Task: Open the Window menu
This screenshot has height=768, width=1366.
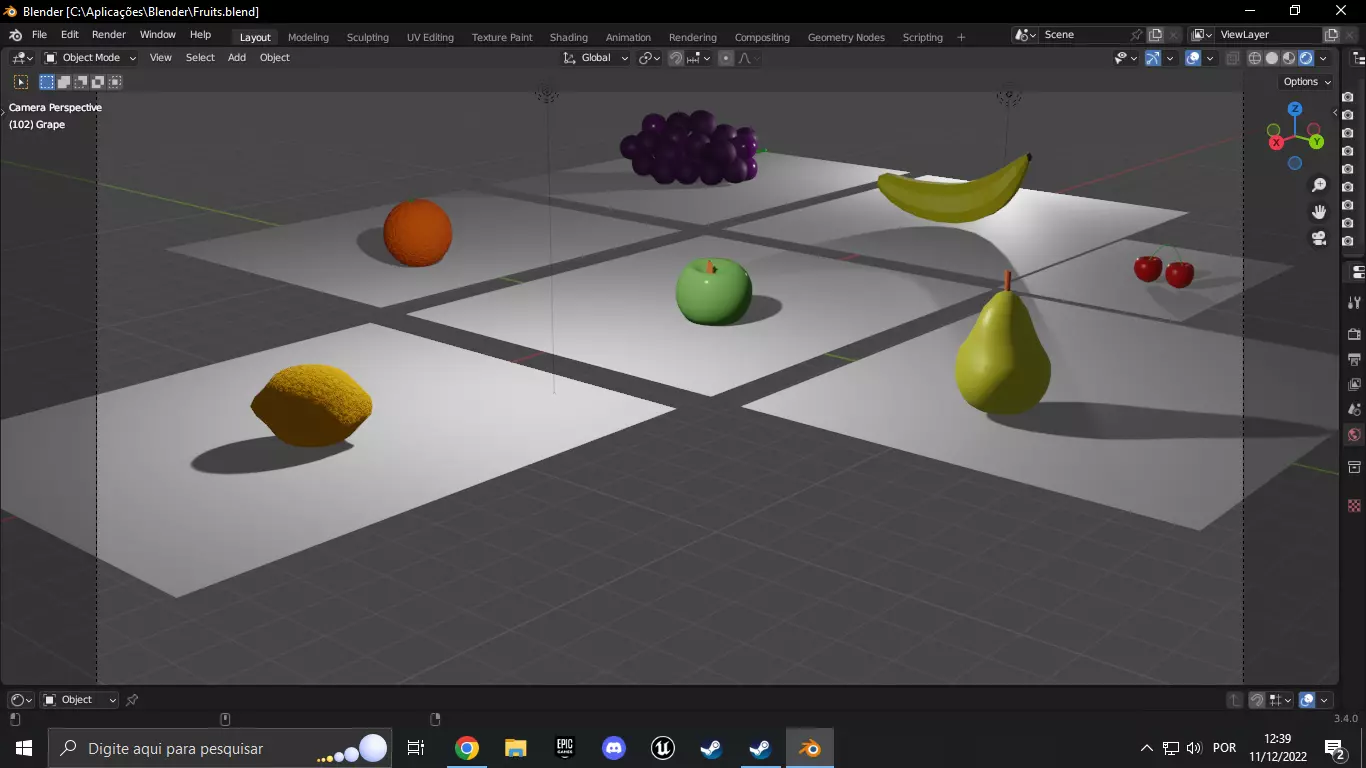Action: [158, 35]
